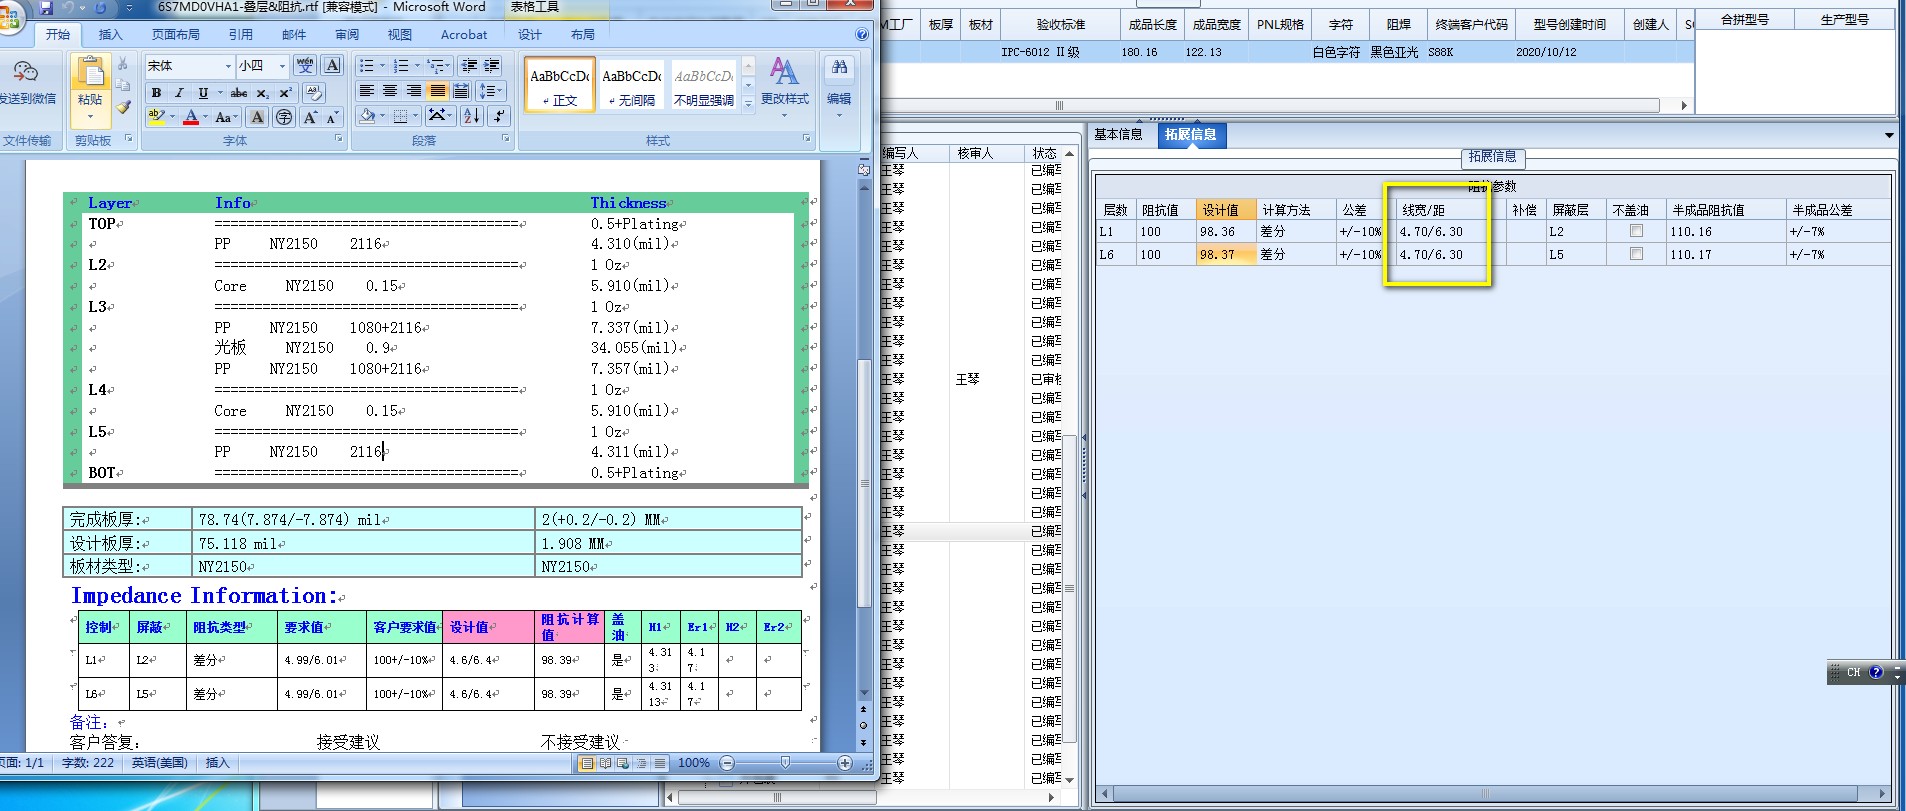Toggle 不盖油 checkbox in L1 row
Viewport: 1906px width, 811px height.
(x=1636, y=231)
